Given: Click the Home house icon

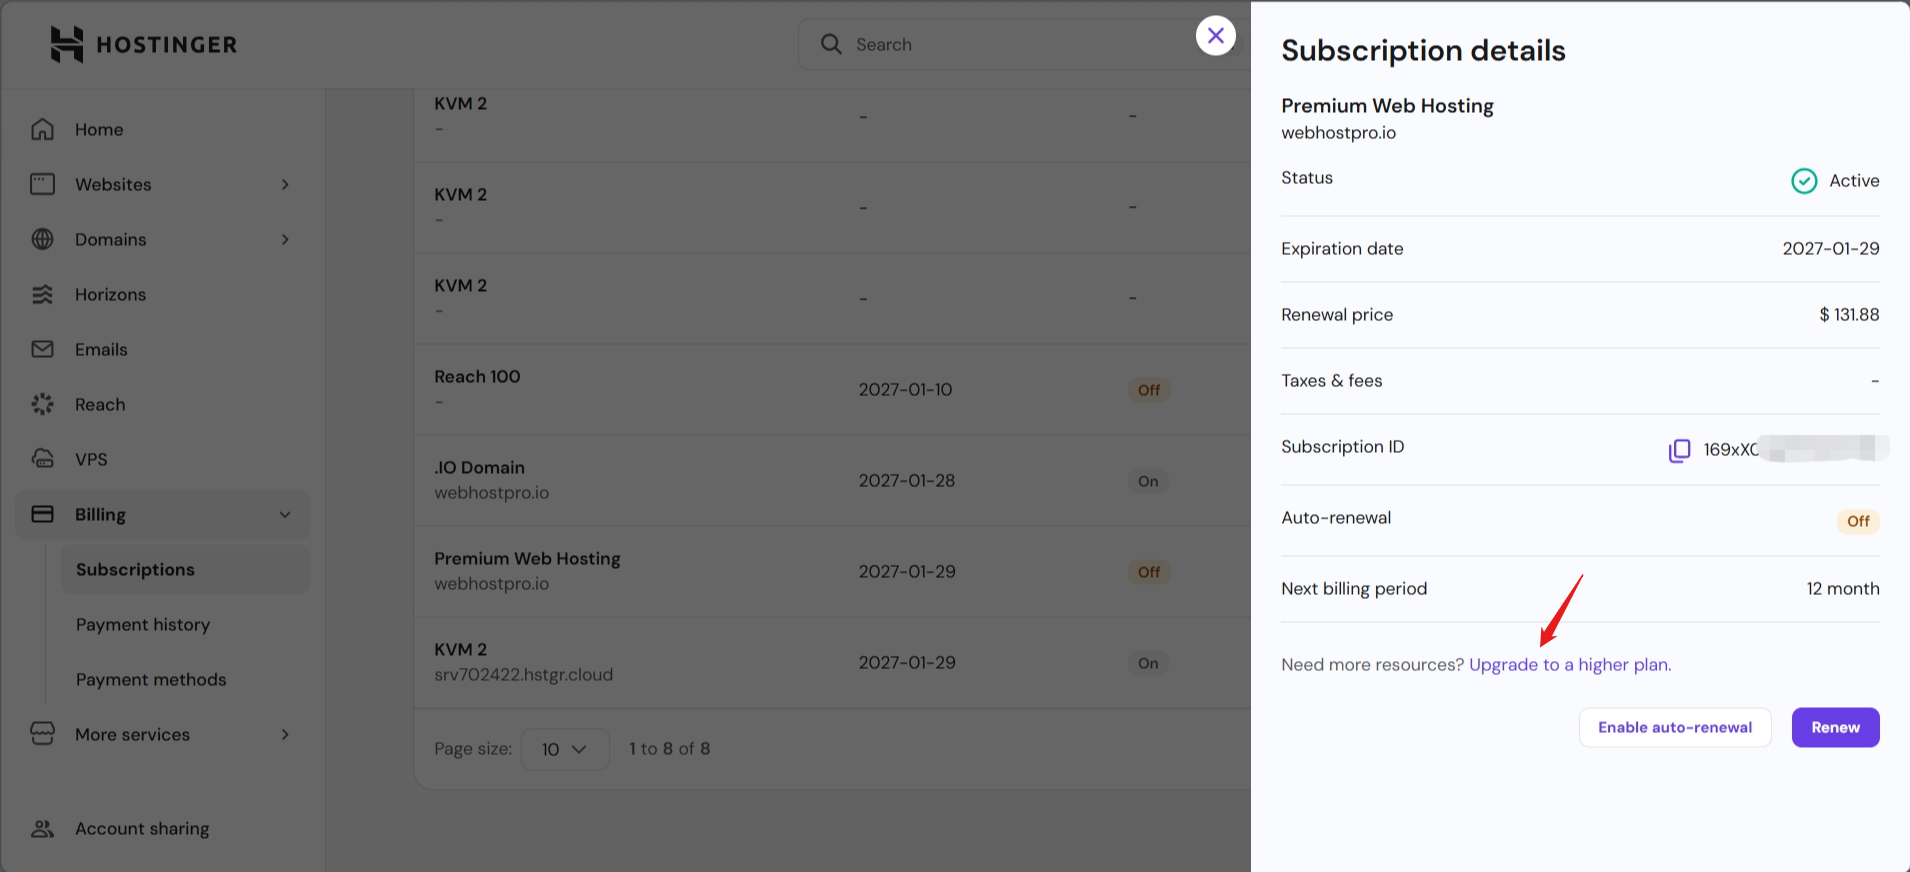Looking at the screenshot, I should (x=42, y=129).
